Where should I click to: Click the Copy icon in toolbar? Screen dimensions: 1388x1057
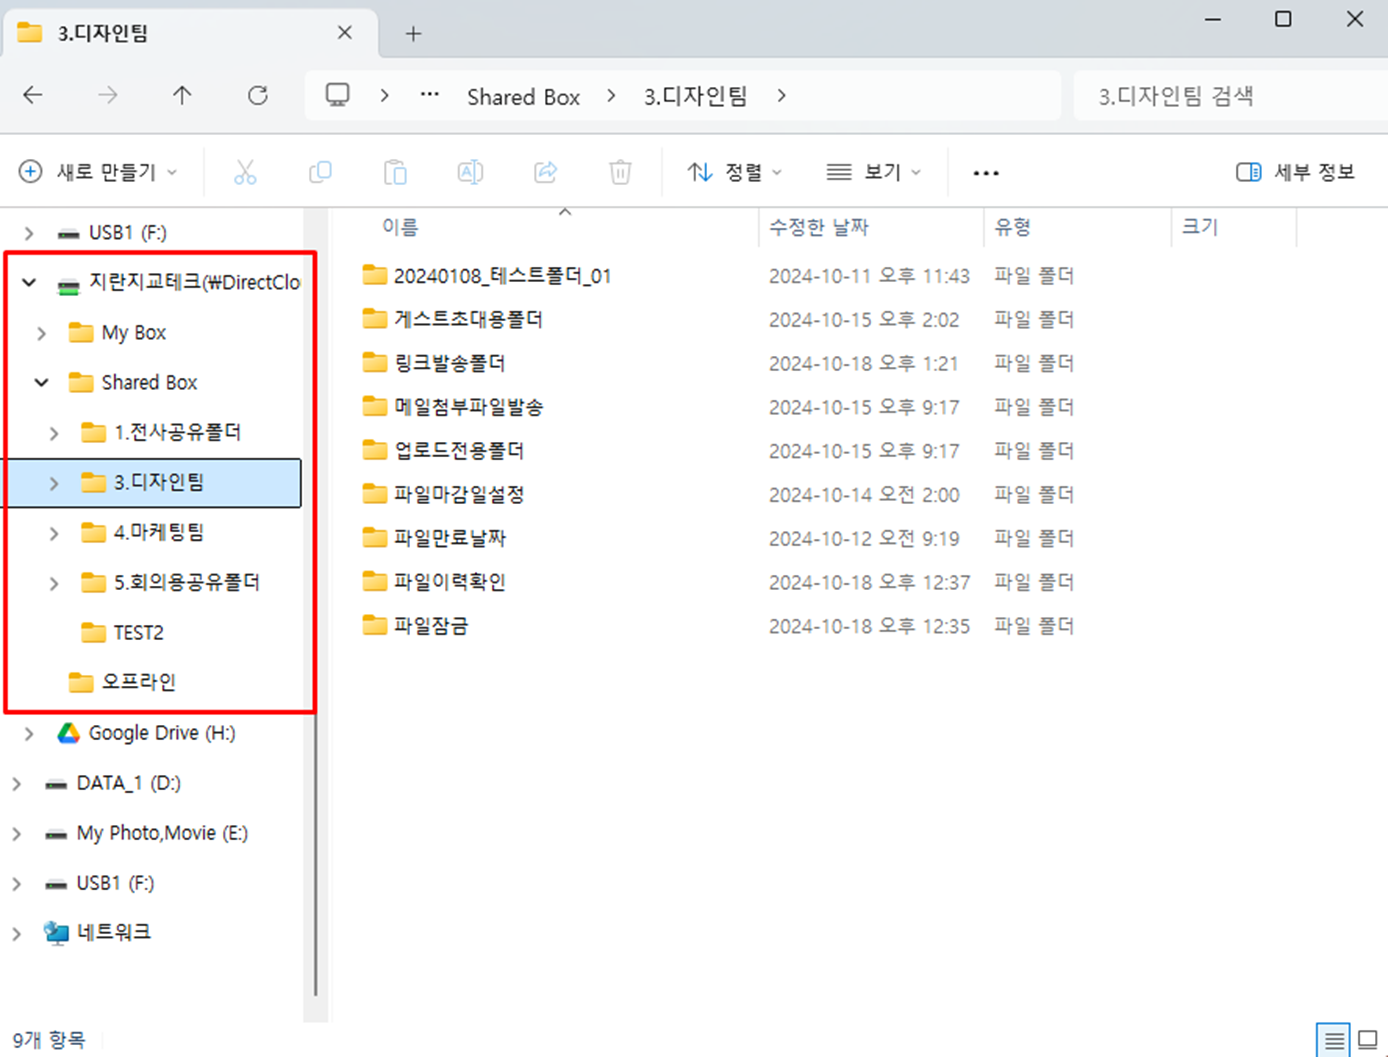[320, 172]
